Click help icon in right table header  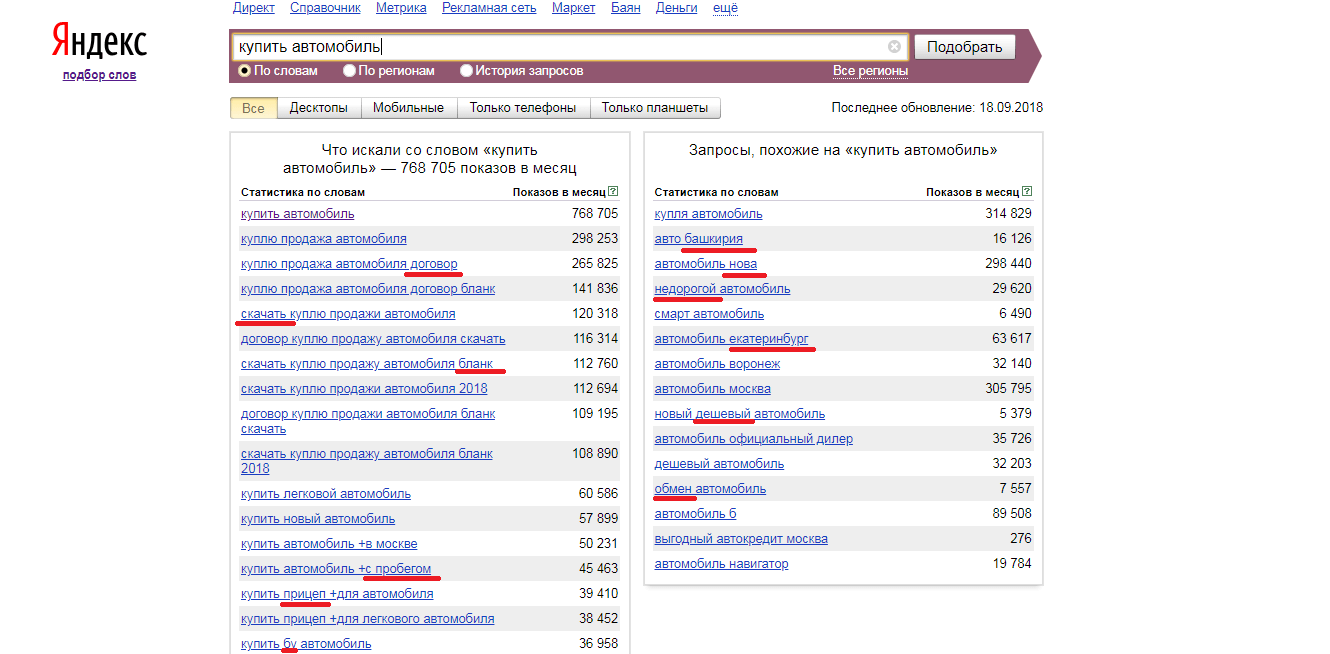[1027, 192]
